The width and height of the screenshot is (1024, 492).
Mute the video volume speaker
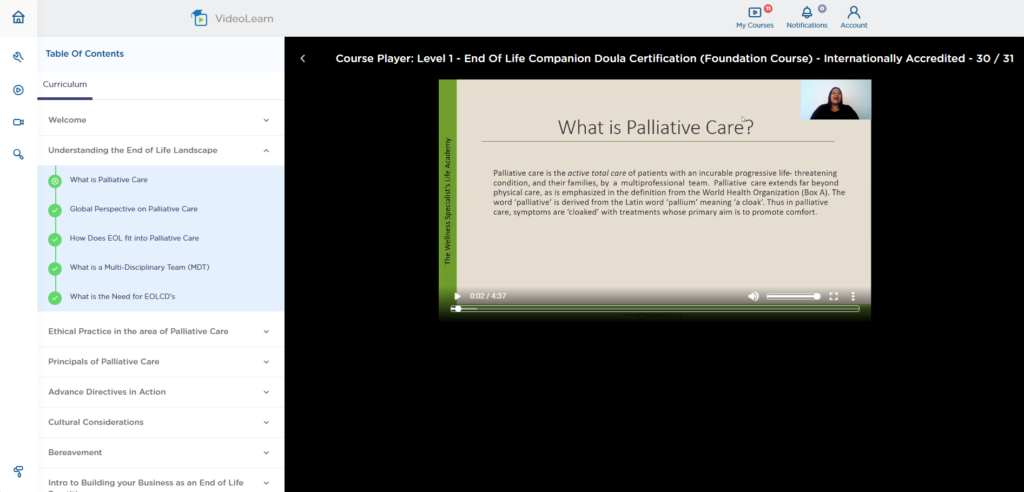[x=753, y=296]
